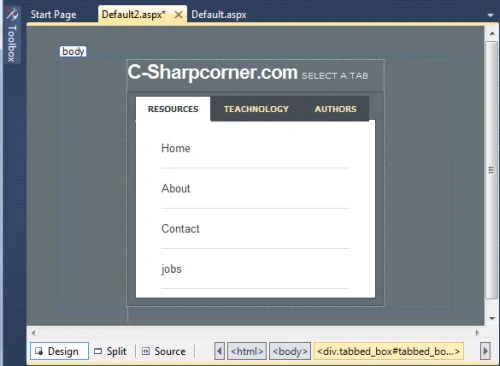
Task: Click the jobs link
Action: [x=171, y=269]
